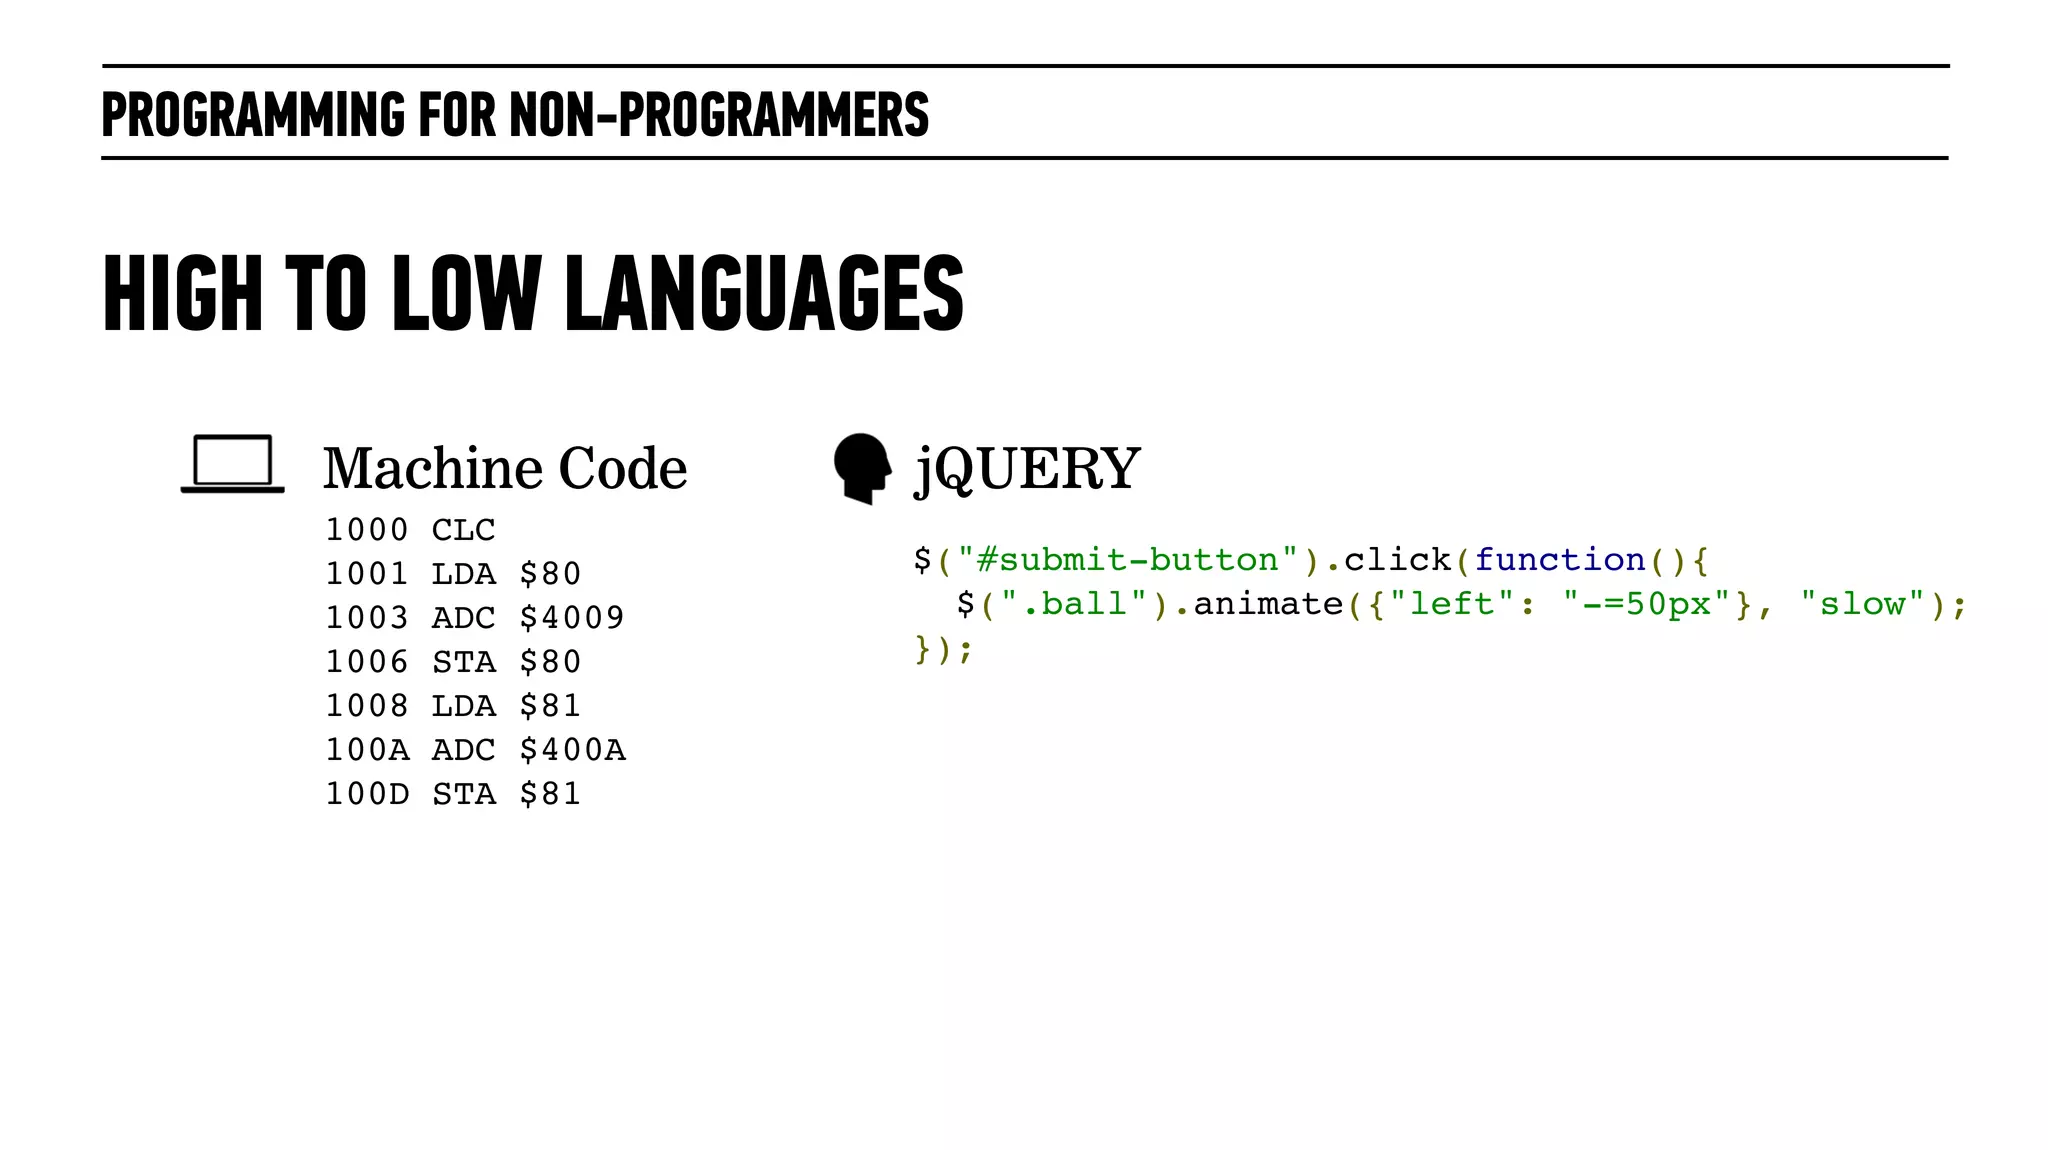Click the '#submit-button' code line

click(1311, 560)
